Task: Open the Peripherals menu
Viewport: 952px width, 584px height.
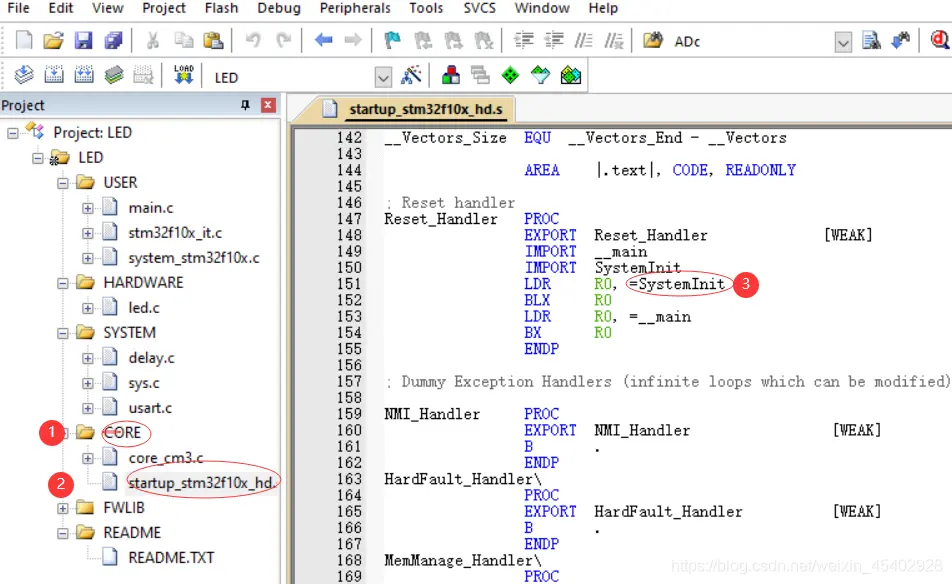Action: pyautogui.click(x=357, y=8)
